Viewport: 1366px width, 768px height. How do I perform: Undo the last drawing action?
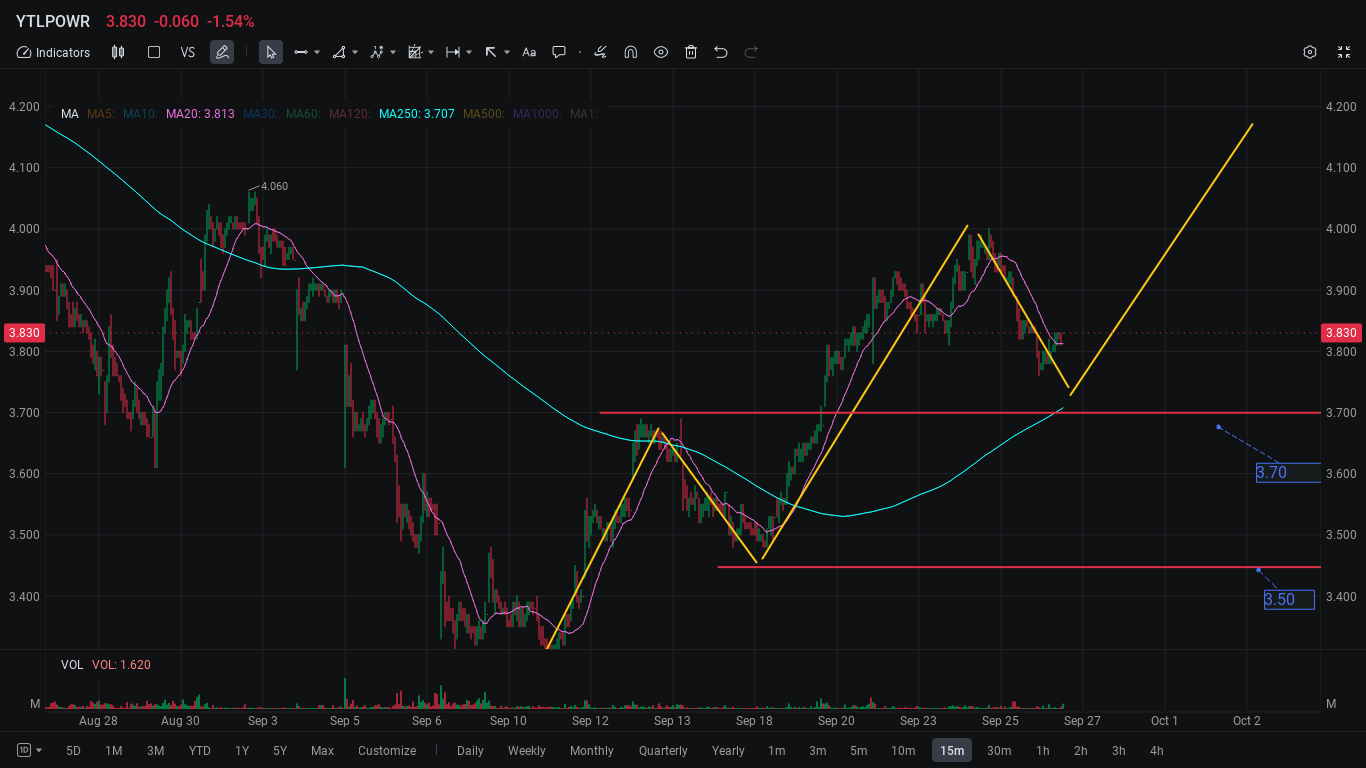click(x=721, y=52)
